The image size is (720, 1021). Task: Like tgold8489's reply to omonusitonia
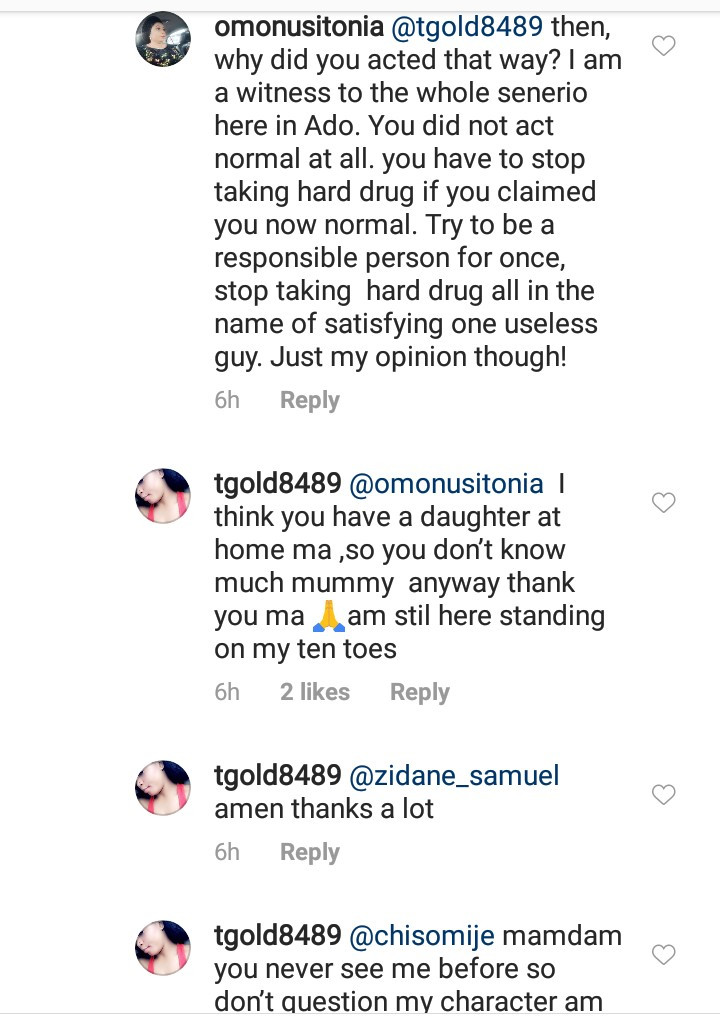pyautogui.click(x=663, y=502)
